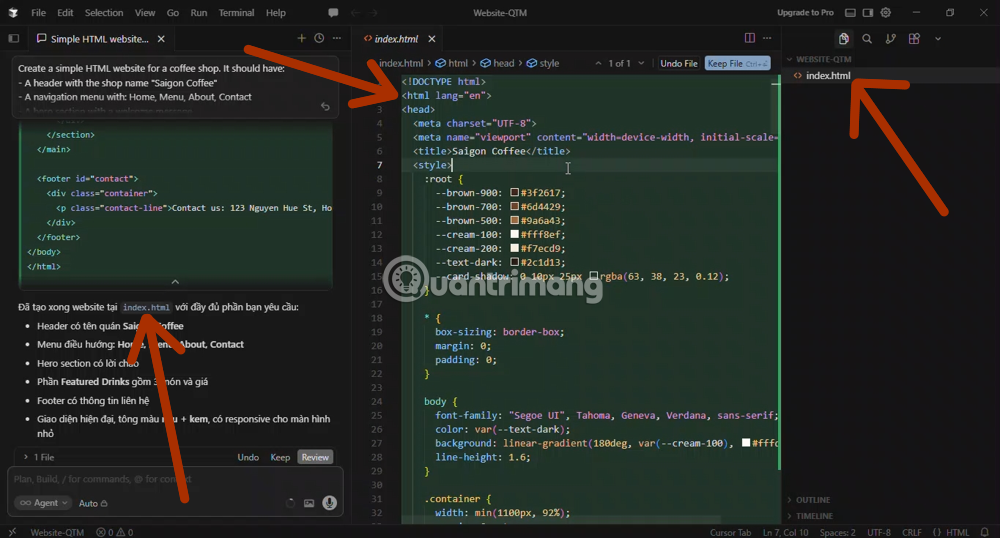Screen dimensions: 1000x538
Task: Toggle the right side bar layout
Action: [x=868, y=13]
